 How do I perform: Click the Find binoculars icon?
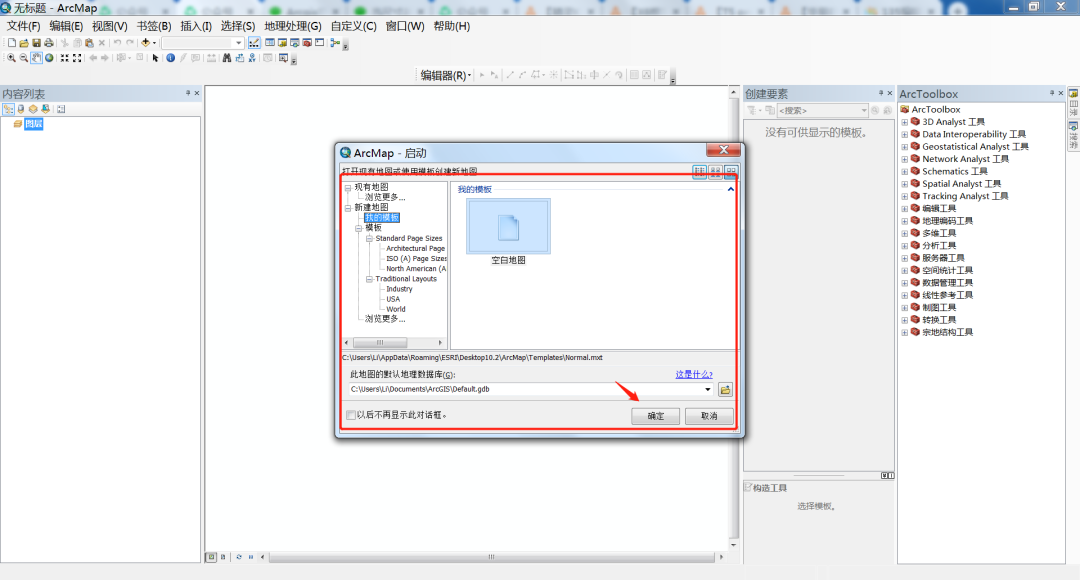tap(227, 58)
